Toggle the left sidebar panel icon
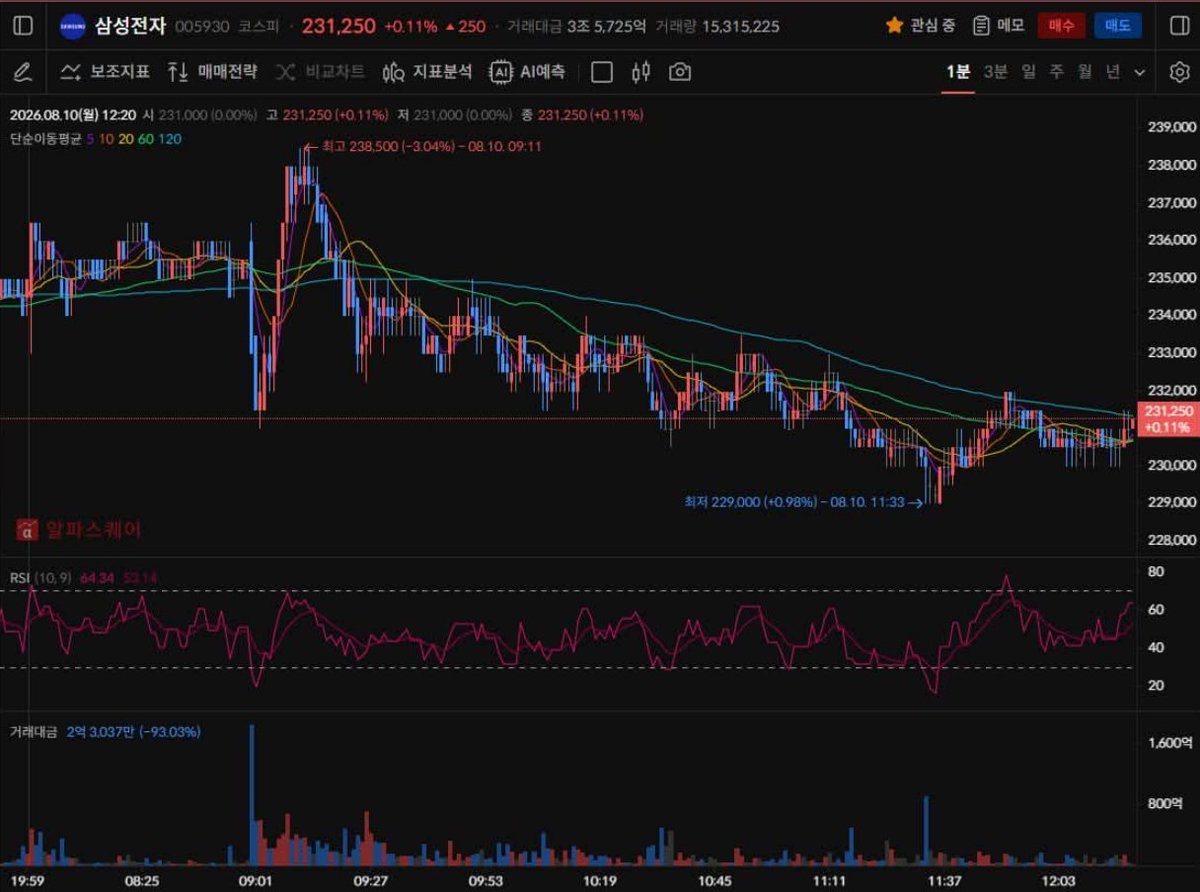The image size is (1200, 892). (x=22, y=26)
